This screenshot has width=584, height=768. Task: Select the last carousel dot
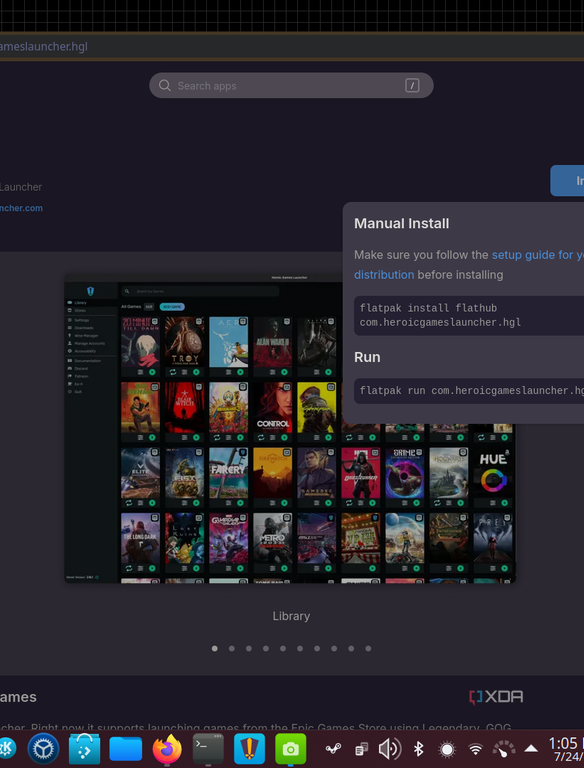click(x=368, y=648)
